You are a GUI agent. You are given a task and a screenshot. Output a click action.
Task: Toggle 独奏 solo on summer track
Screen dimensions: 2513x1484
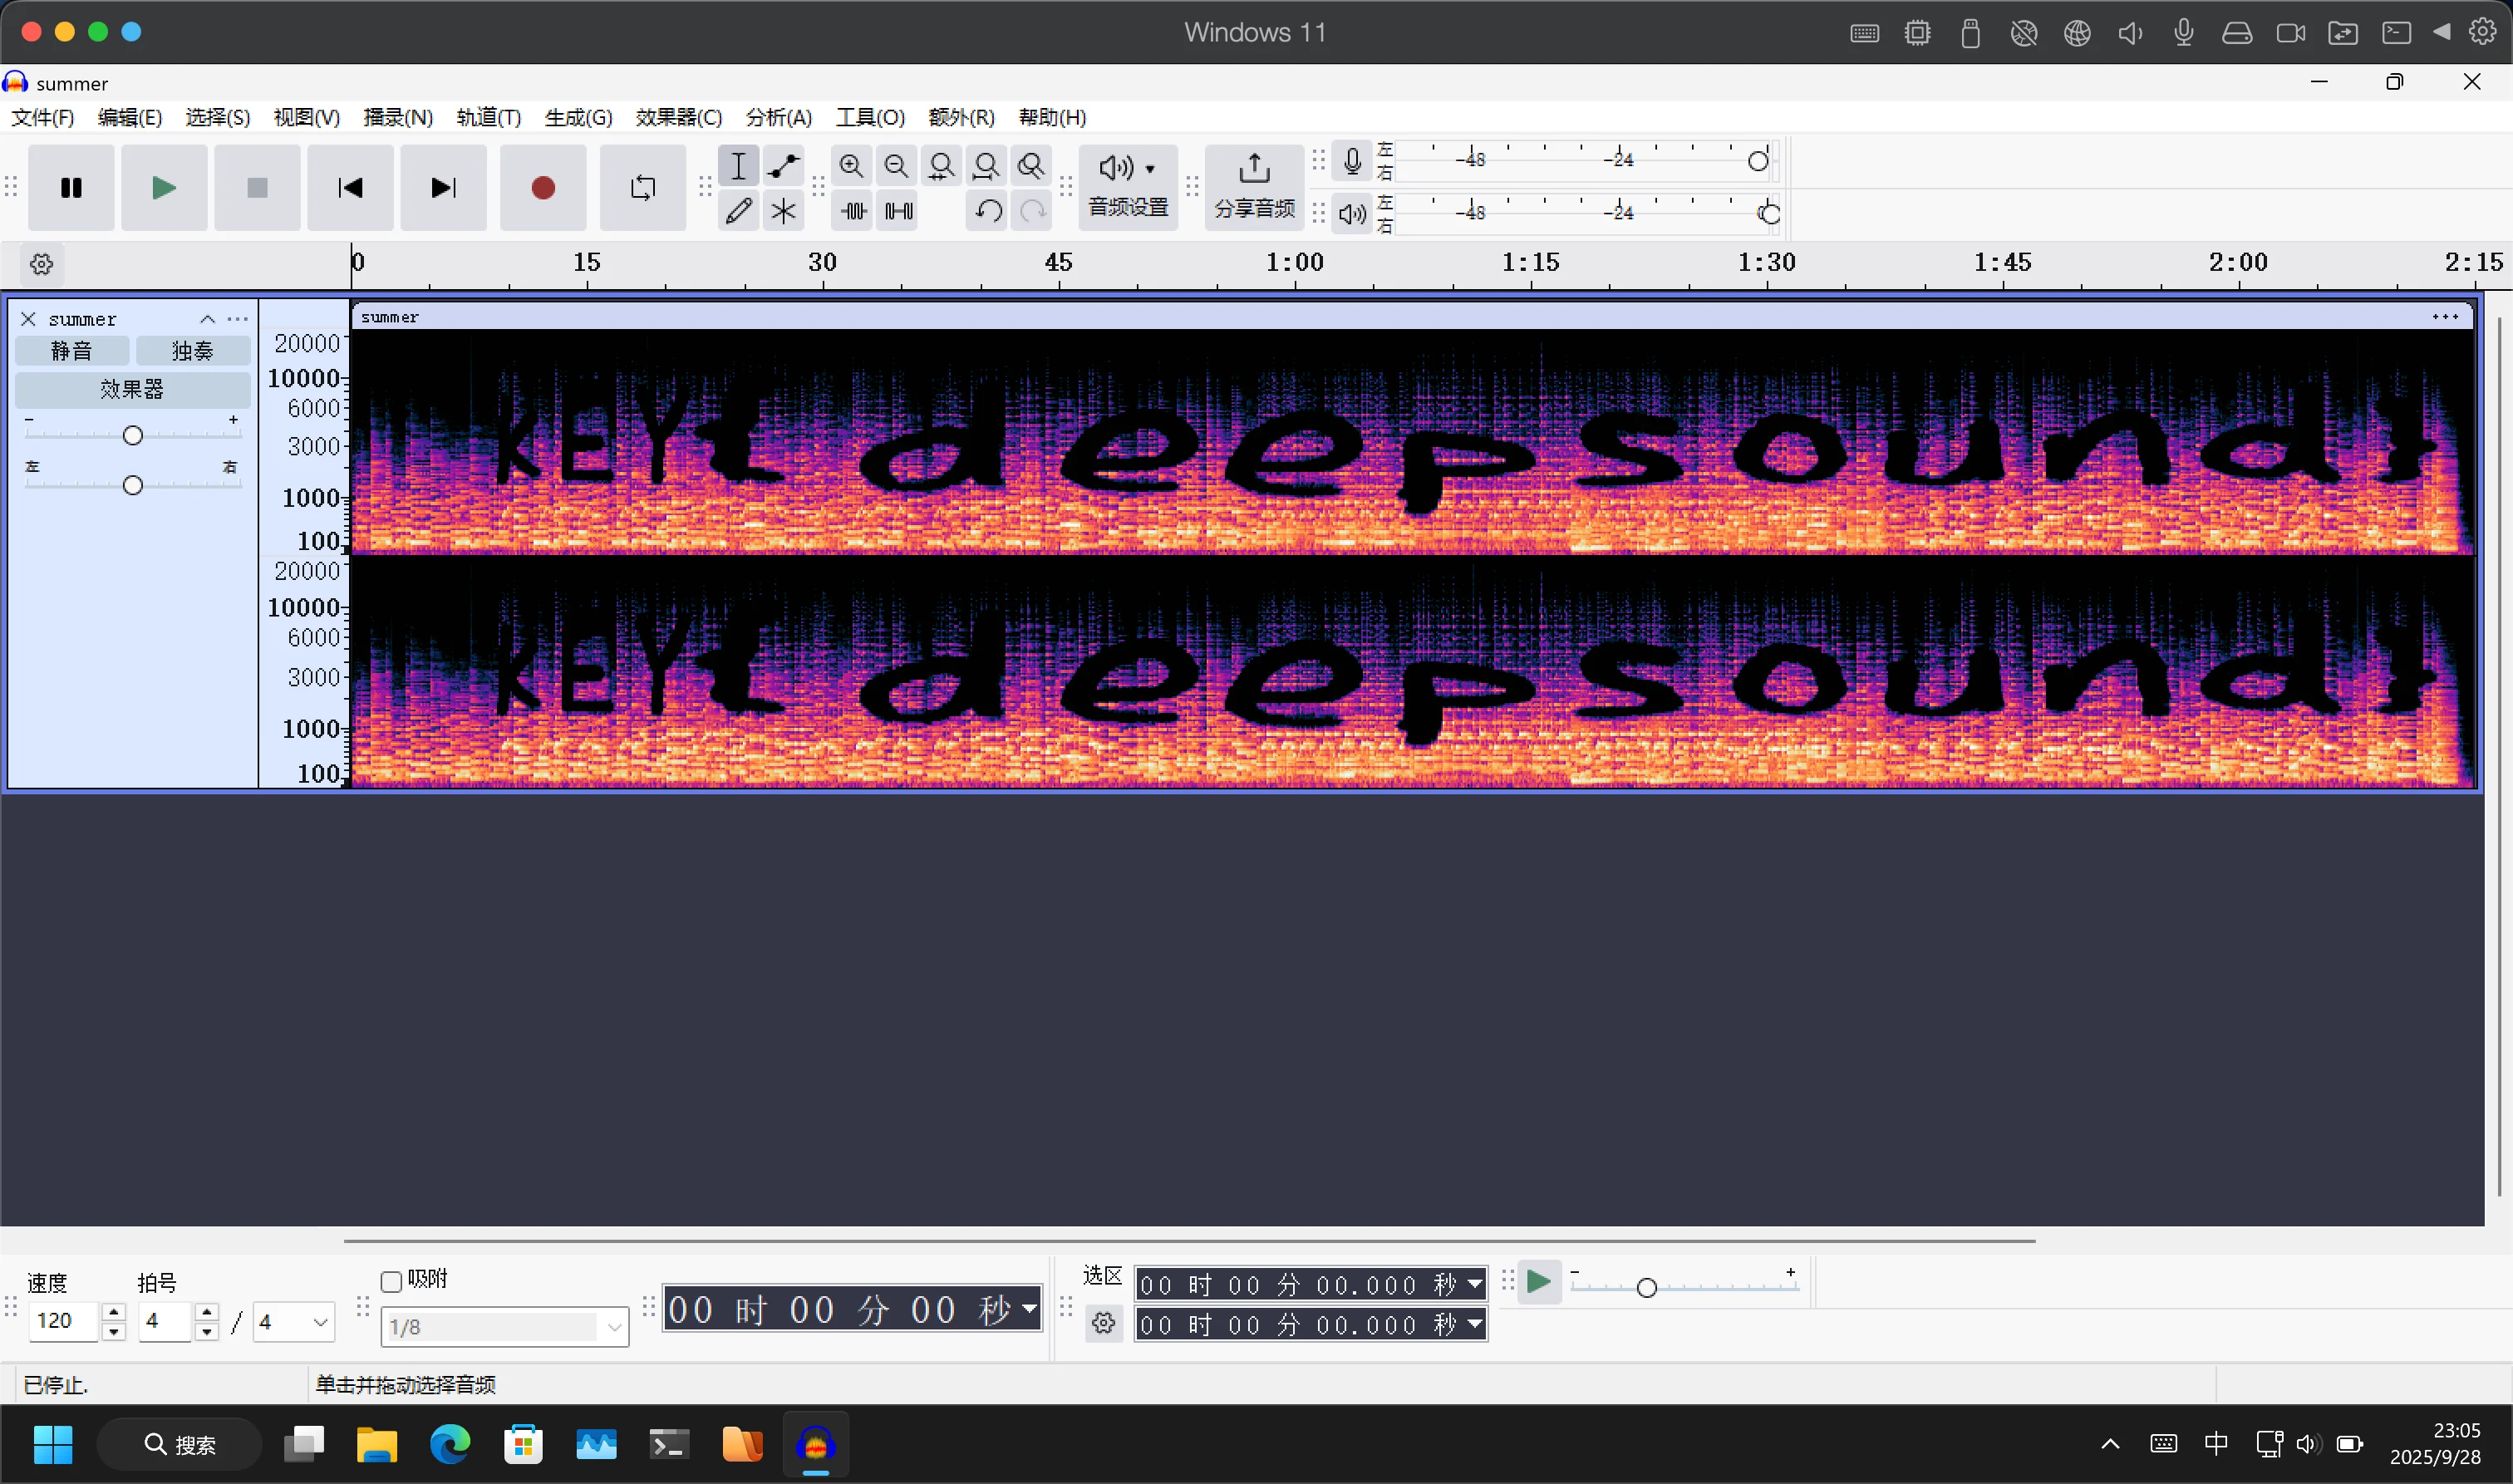pyautogui.click(x=192, y=351)
